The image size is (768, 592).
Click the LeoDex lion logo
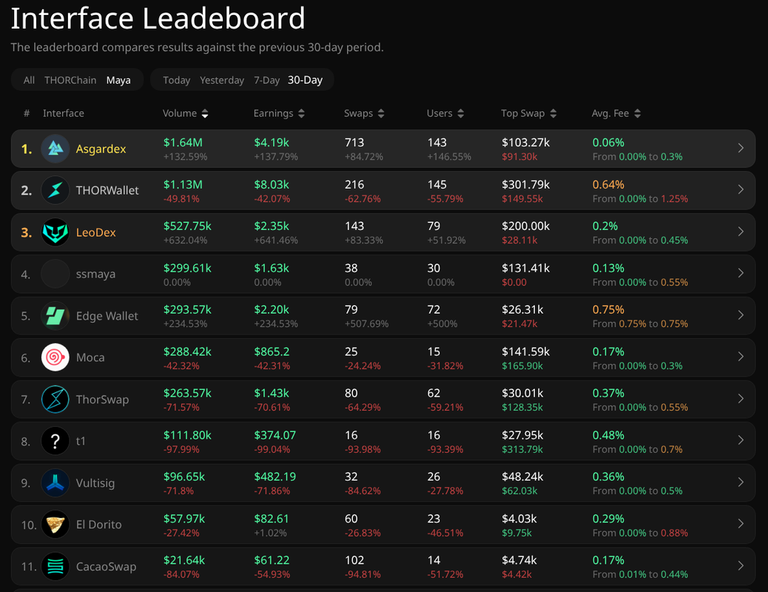point(55,232)
